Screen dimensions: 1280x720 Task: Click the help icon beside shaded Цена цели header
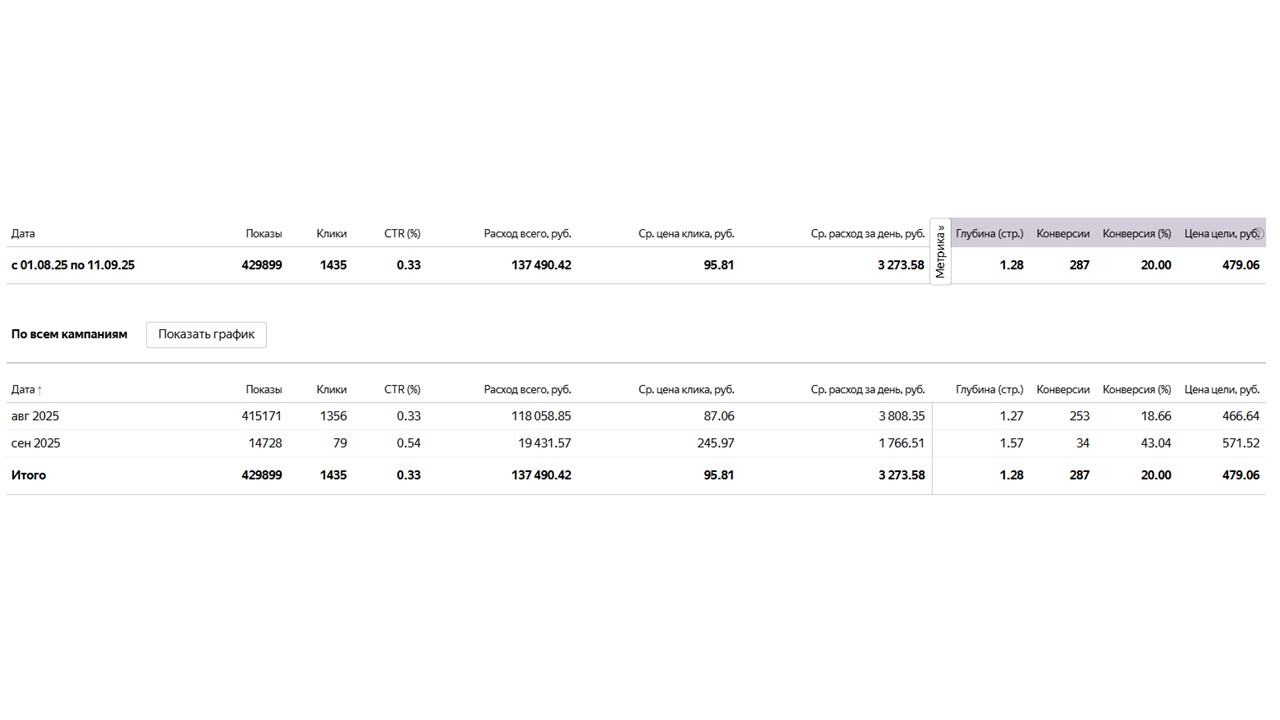[1258, 234]
